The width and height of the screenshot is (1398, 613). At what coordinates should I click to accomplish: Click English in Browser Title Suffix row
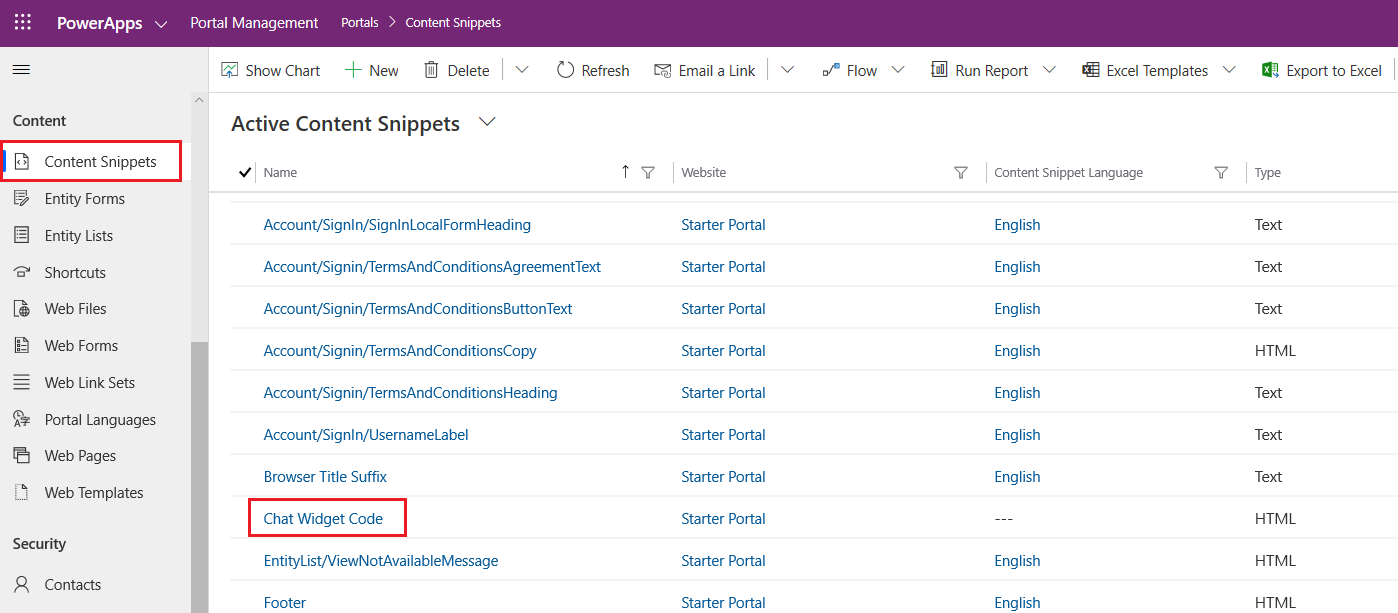pyautogui.click(x=1017, y=477)
